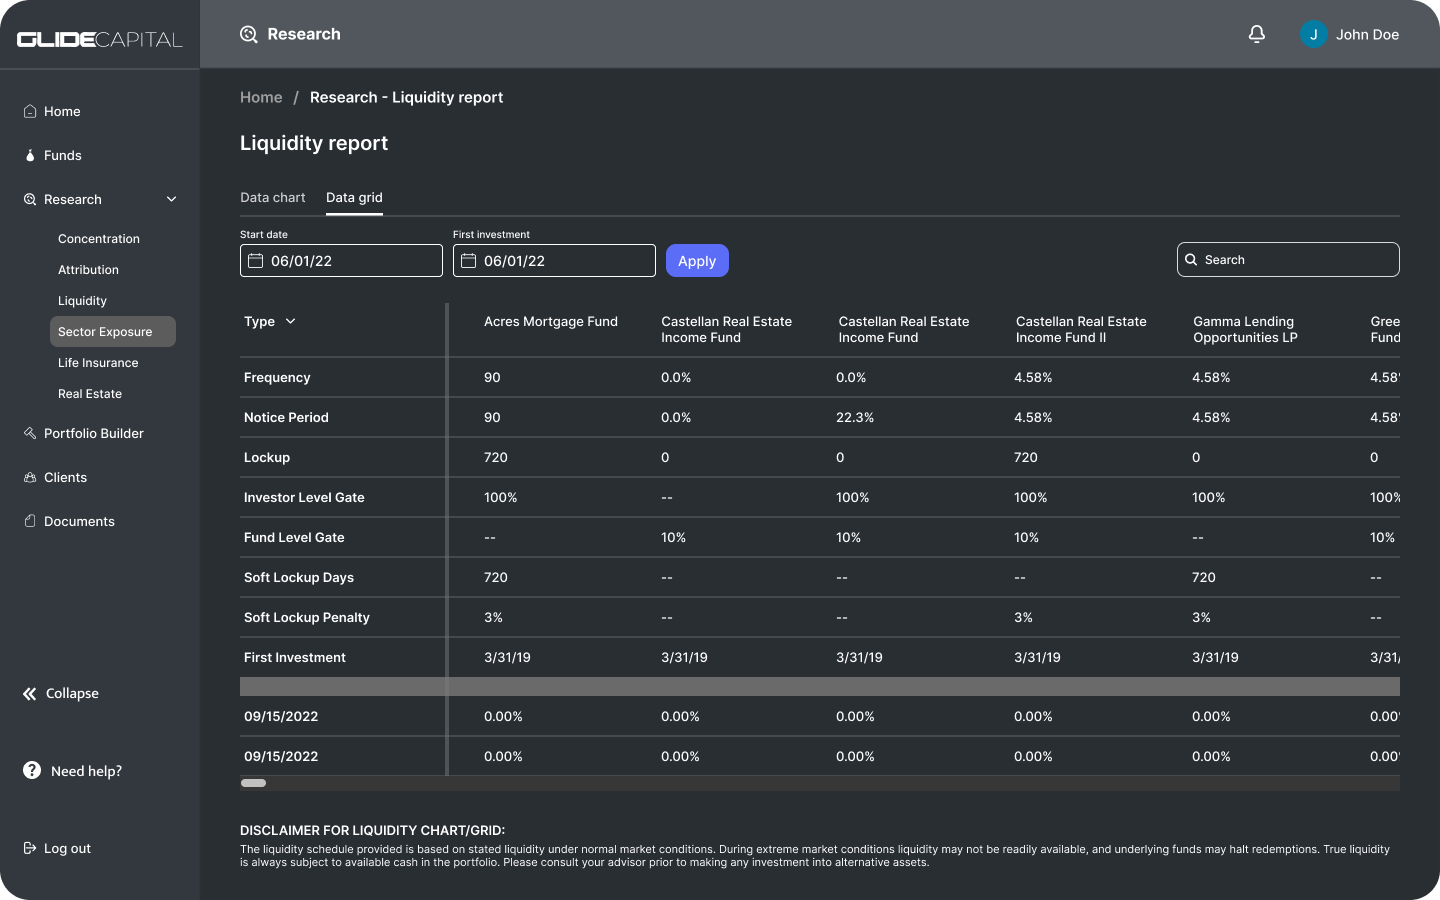Click the Investor Level Gate row label
The width and height of the screenshot is (1440, 900).
[304, 497]
